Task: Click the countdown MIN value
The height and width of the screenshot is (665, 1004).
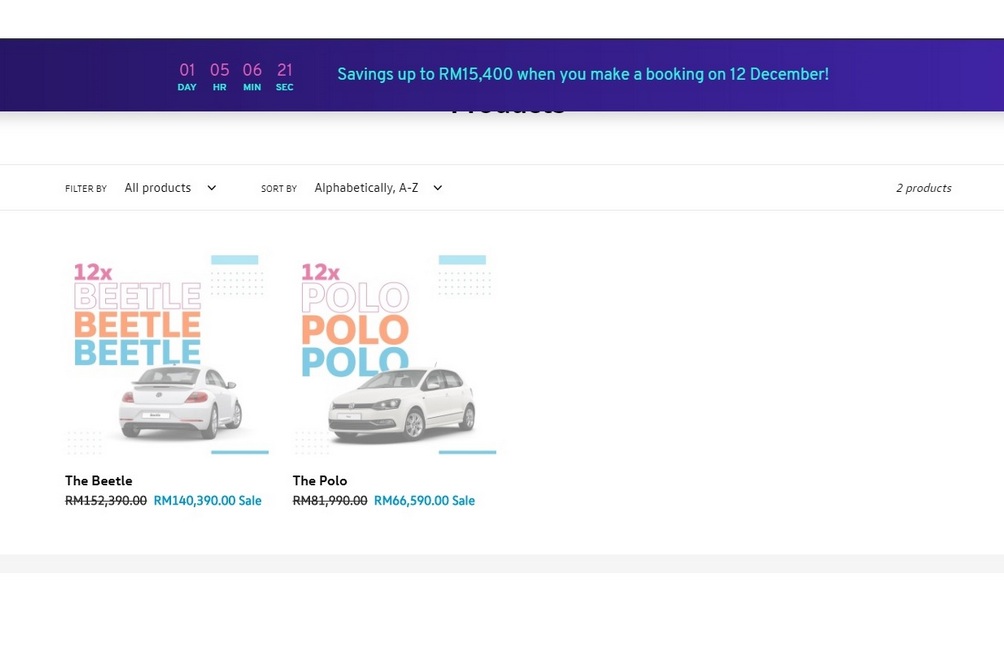Action: tap(252, 70)
